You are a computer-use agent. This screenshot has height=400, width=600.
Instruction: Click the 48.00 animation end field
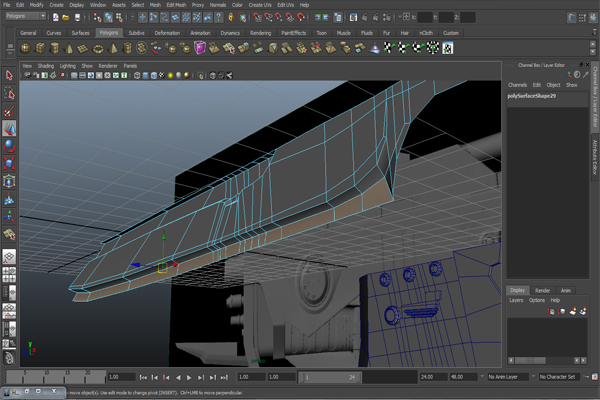coord(463,377)
